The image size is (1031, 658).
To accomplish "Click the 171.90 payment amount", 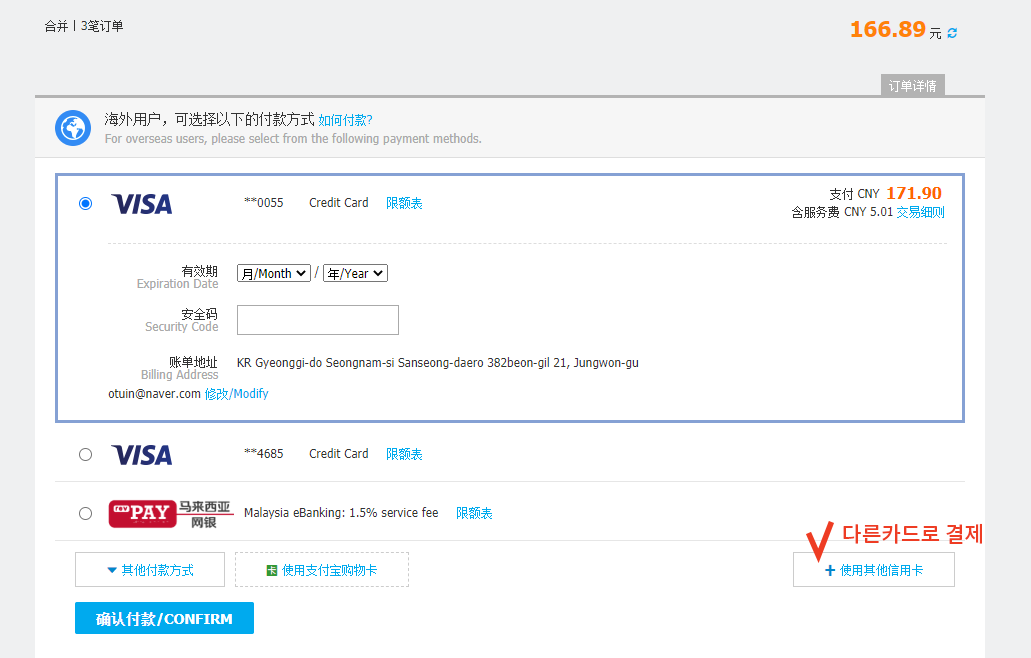I will pyautogui.click(x=914, y=193).
